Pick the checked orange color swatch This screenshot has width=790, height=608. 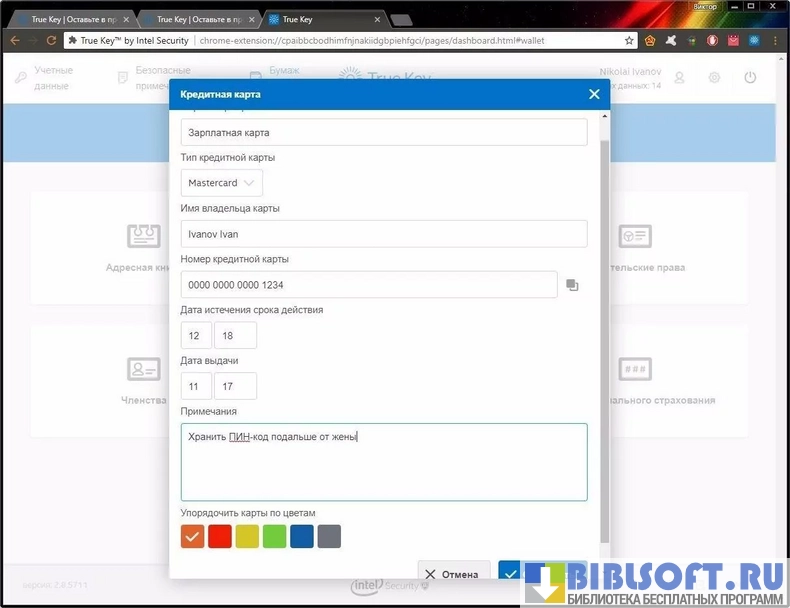193,536
